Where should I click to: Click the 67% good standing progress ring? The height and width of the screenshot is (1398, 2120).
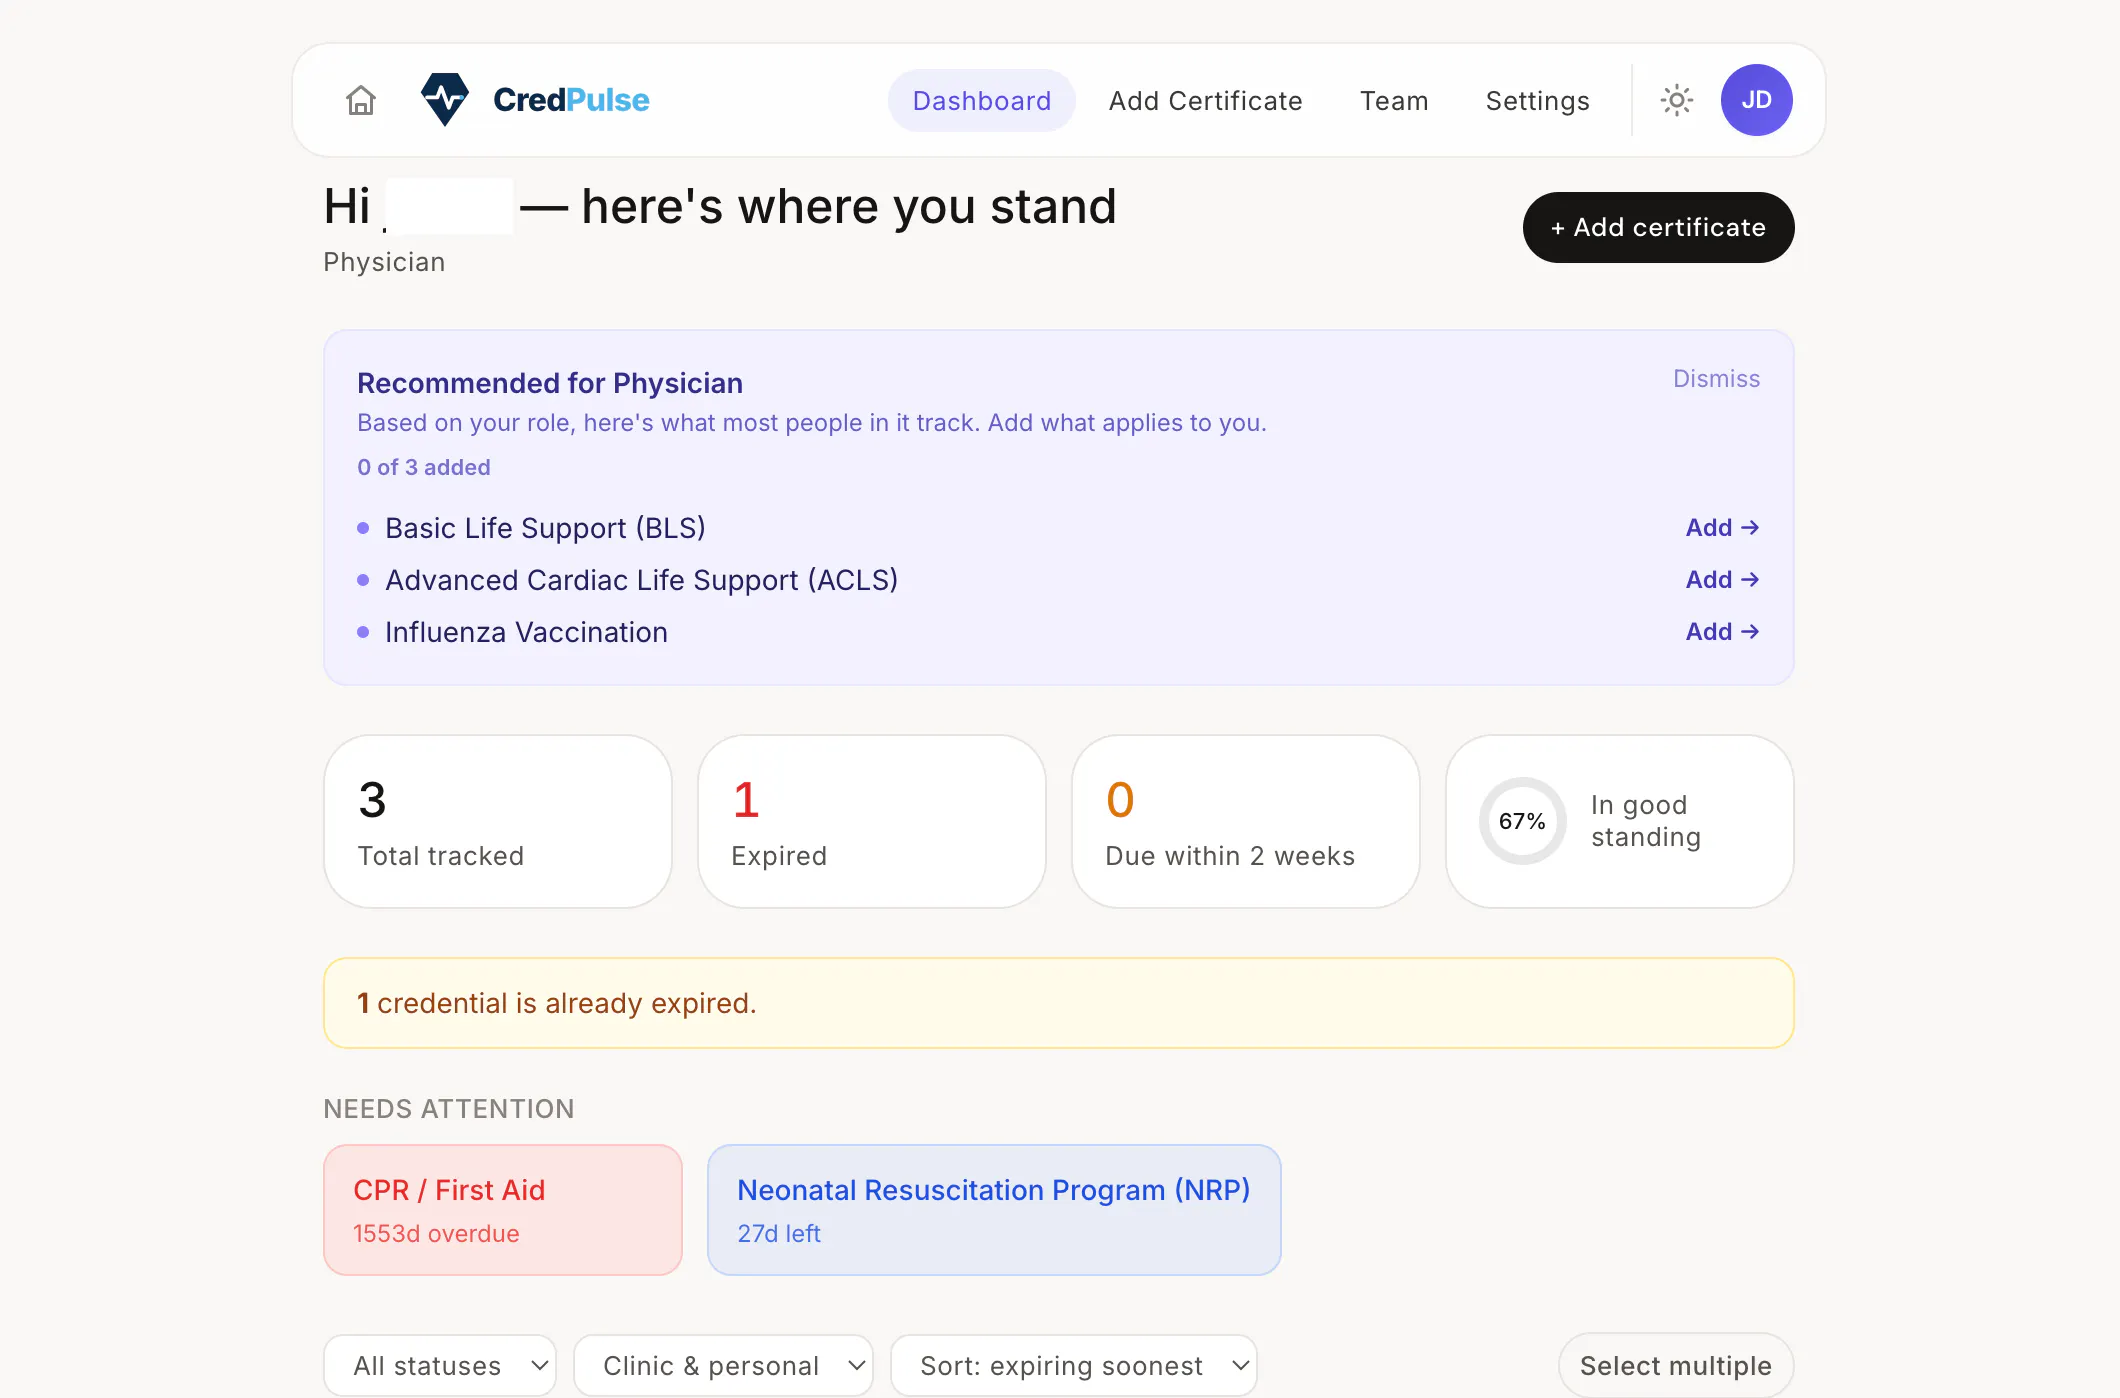1522,821
